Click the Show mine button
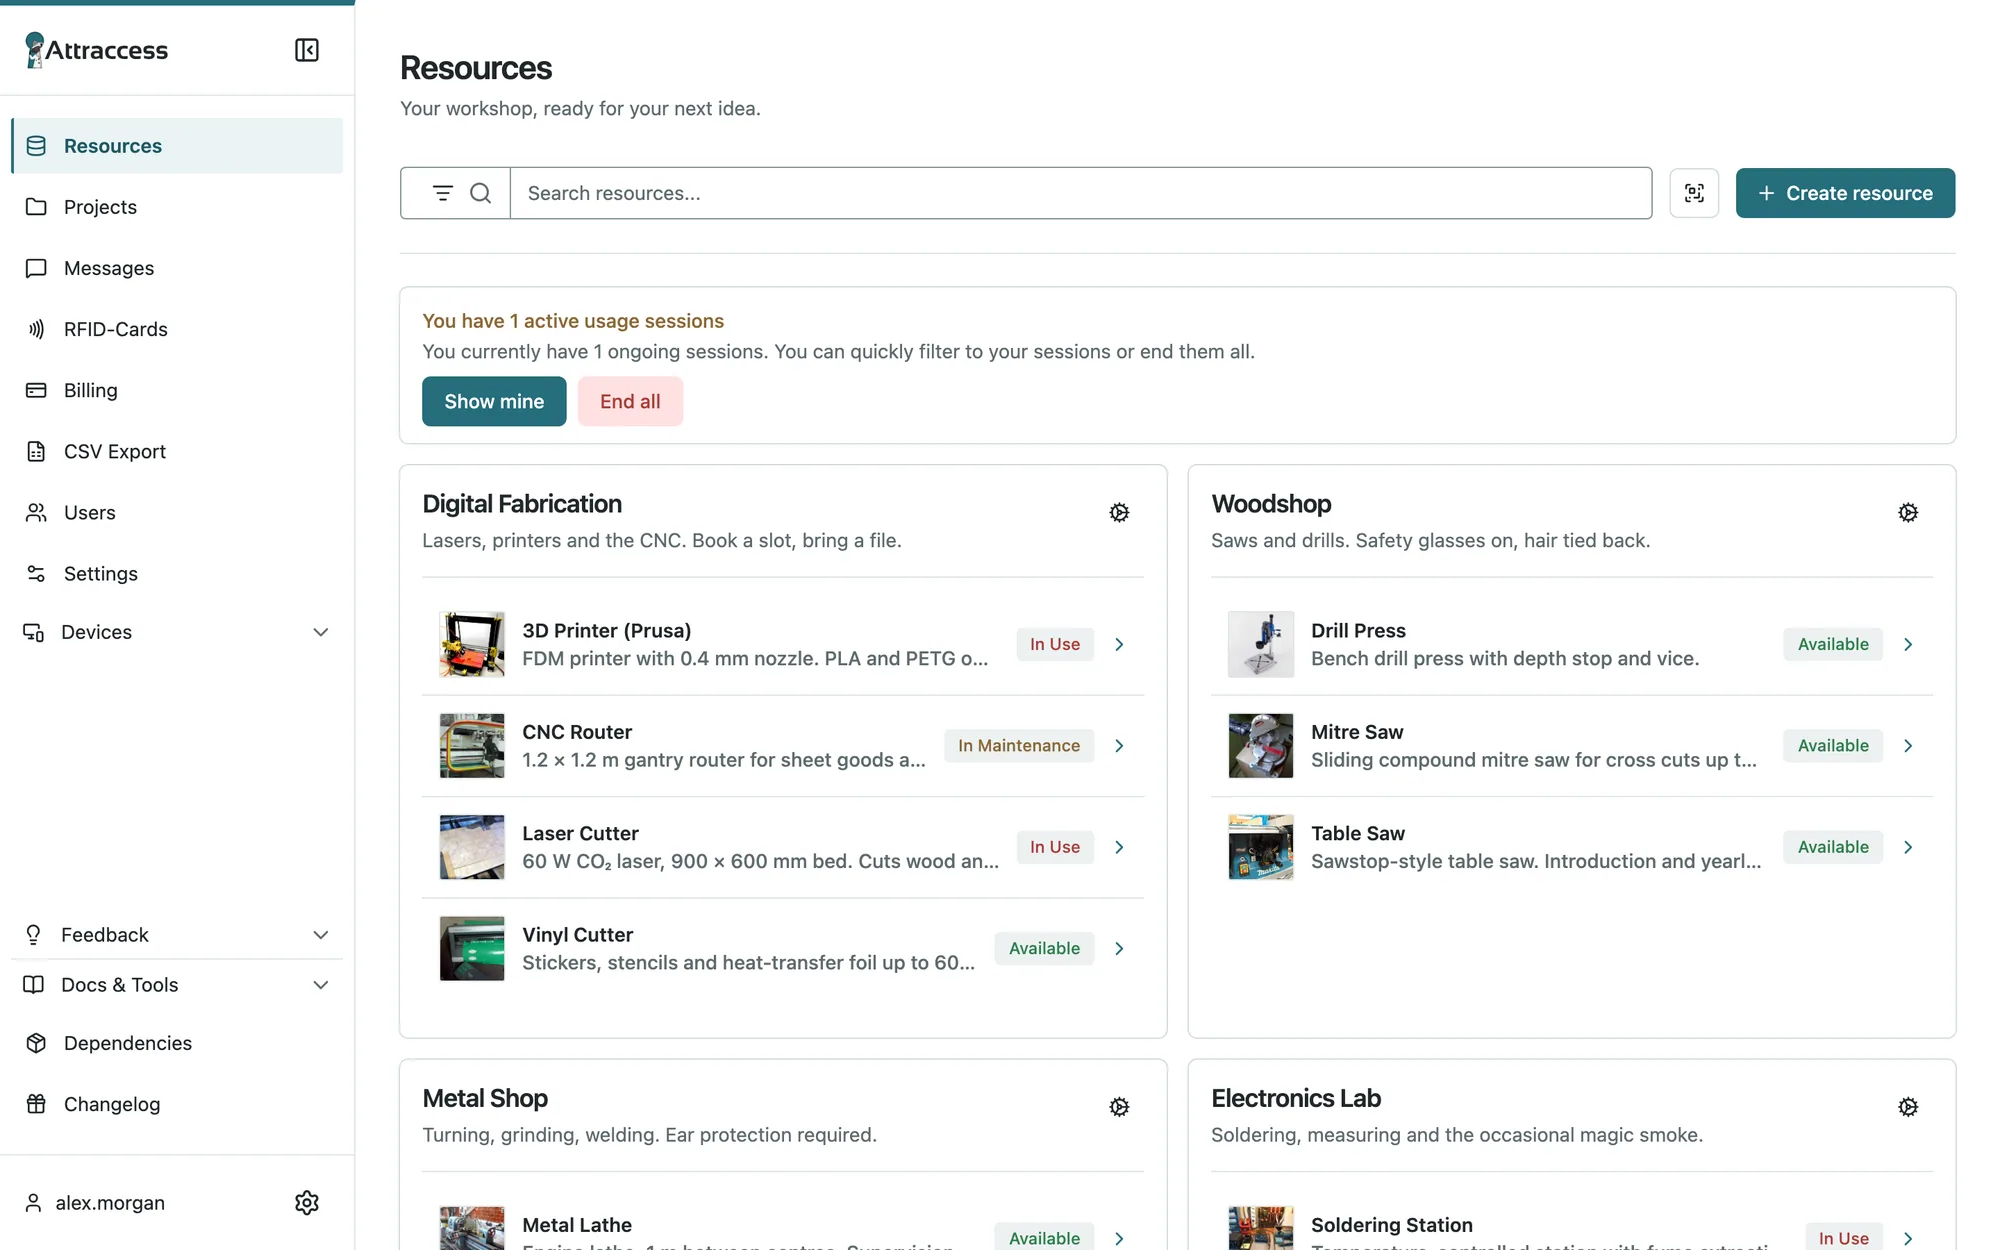This screenshot has width=2000, height=1250. click(x=494, y=401)
